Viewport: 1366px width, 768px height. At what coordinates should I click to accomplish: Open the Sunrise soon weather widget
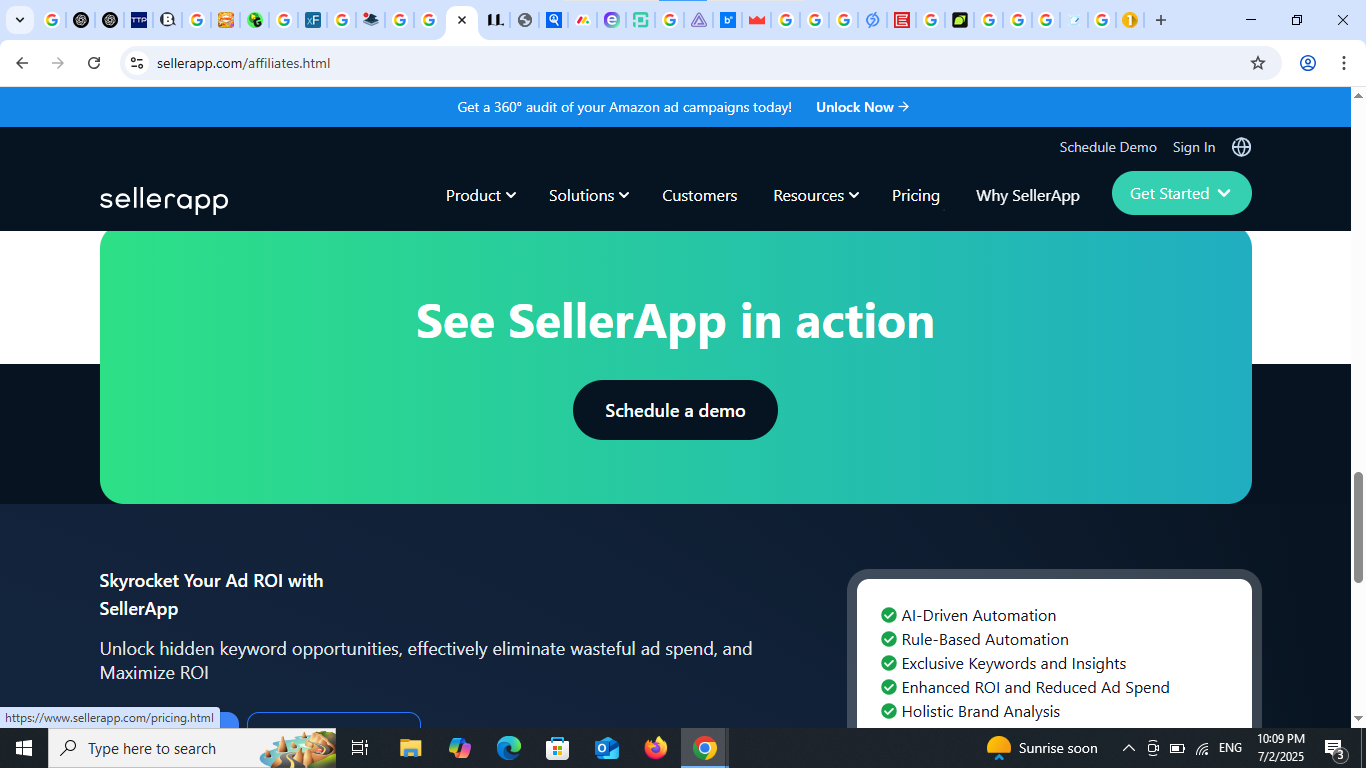coord(1042,748)
